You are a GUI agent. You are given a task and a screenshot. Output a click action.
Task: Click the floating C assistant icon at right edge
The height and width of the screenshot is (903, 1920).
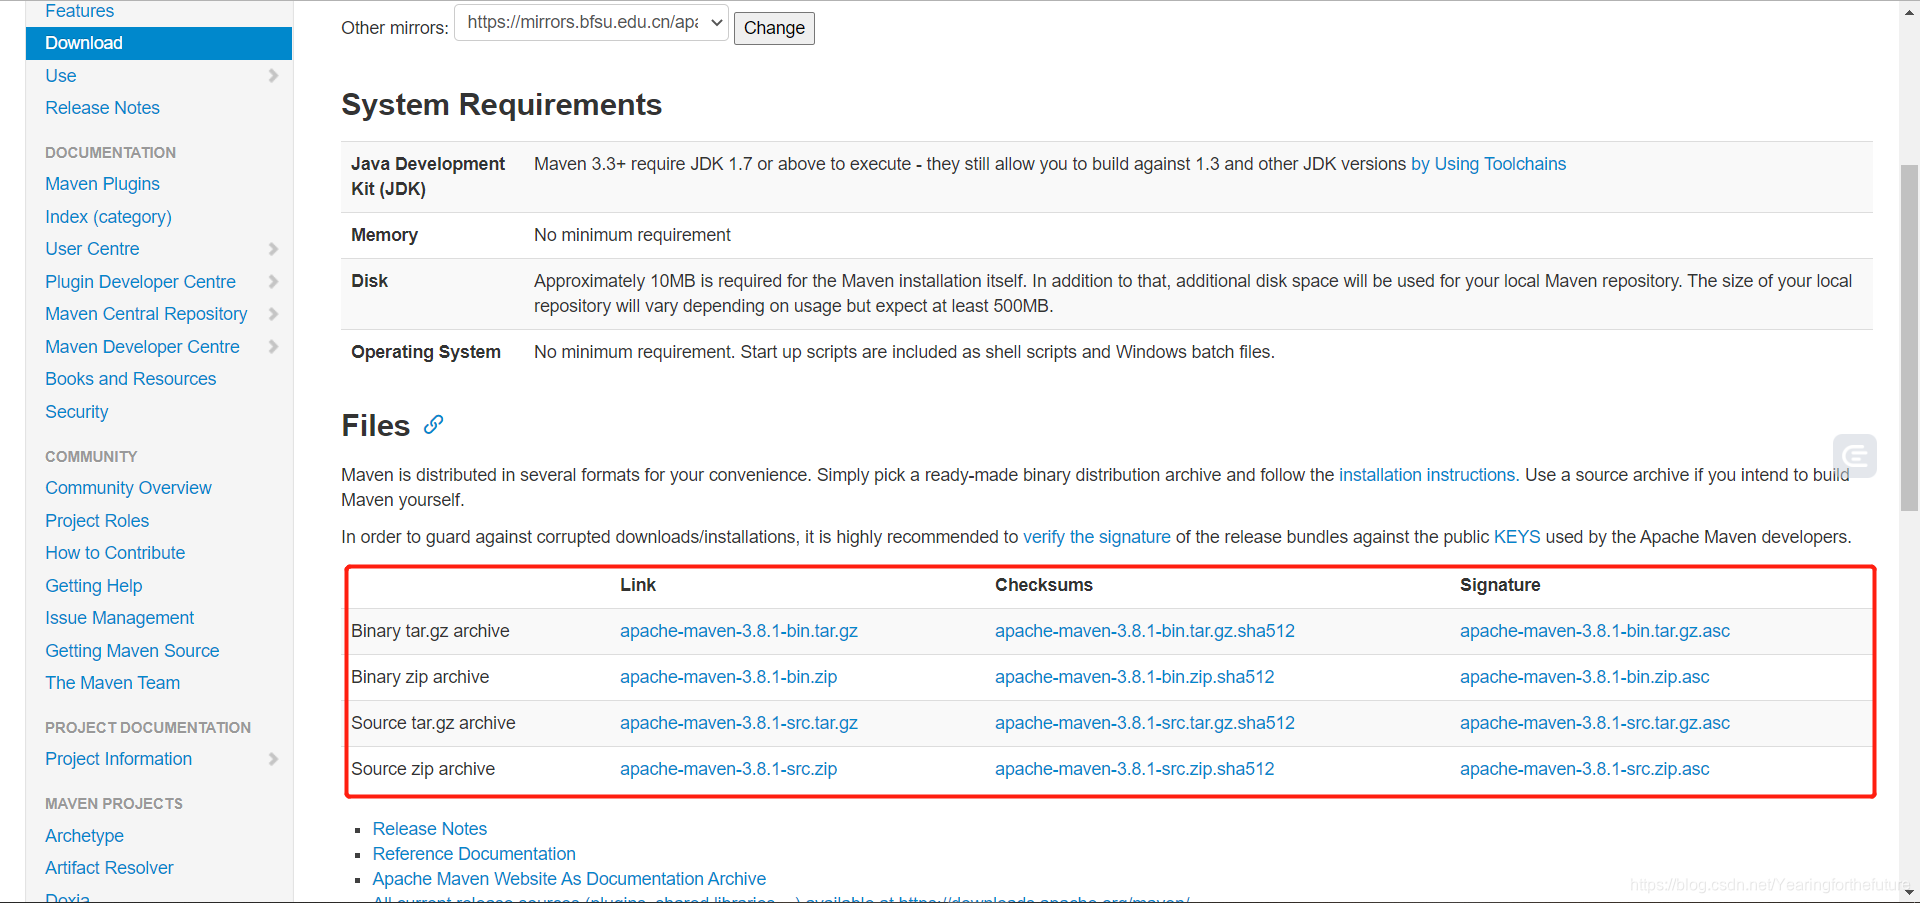click(1854, 456)
